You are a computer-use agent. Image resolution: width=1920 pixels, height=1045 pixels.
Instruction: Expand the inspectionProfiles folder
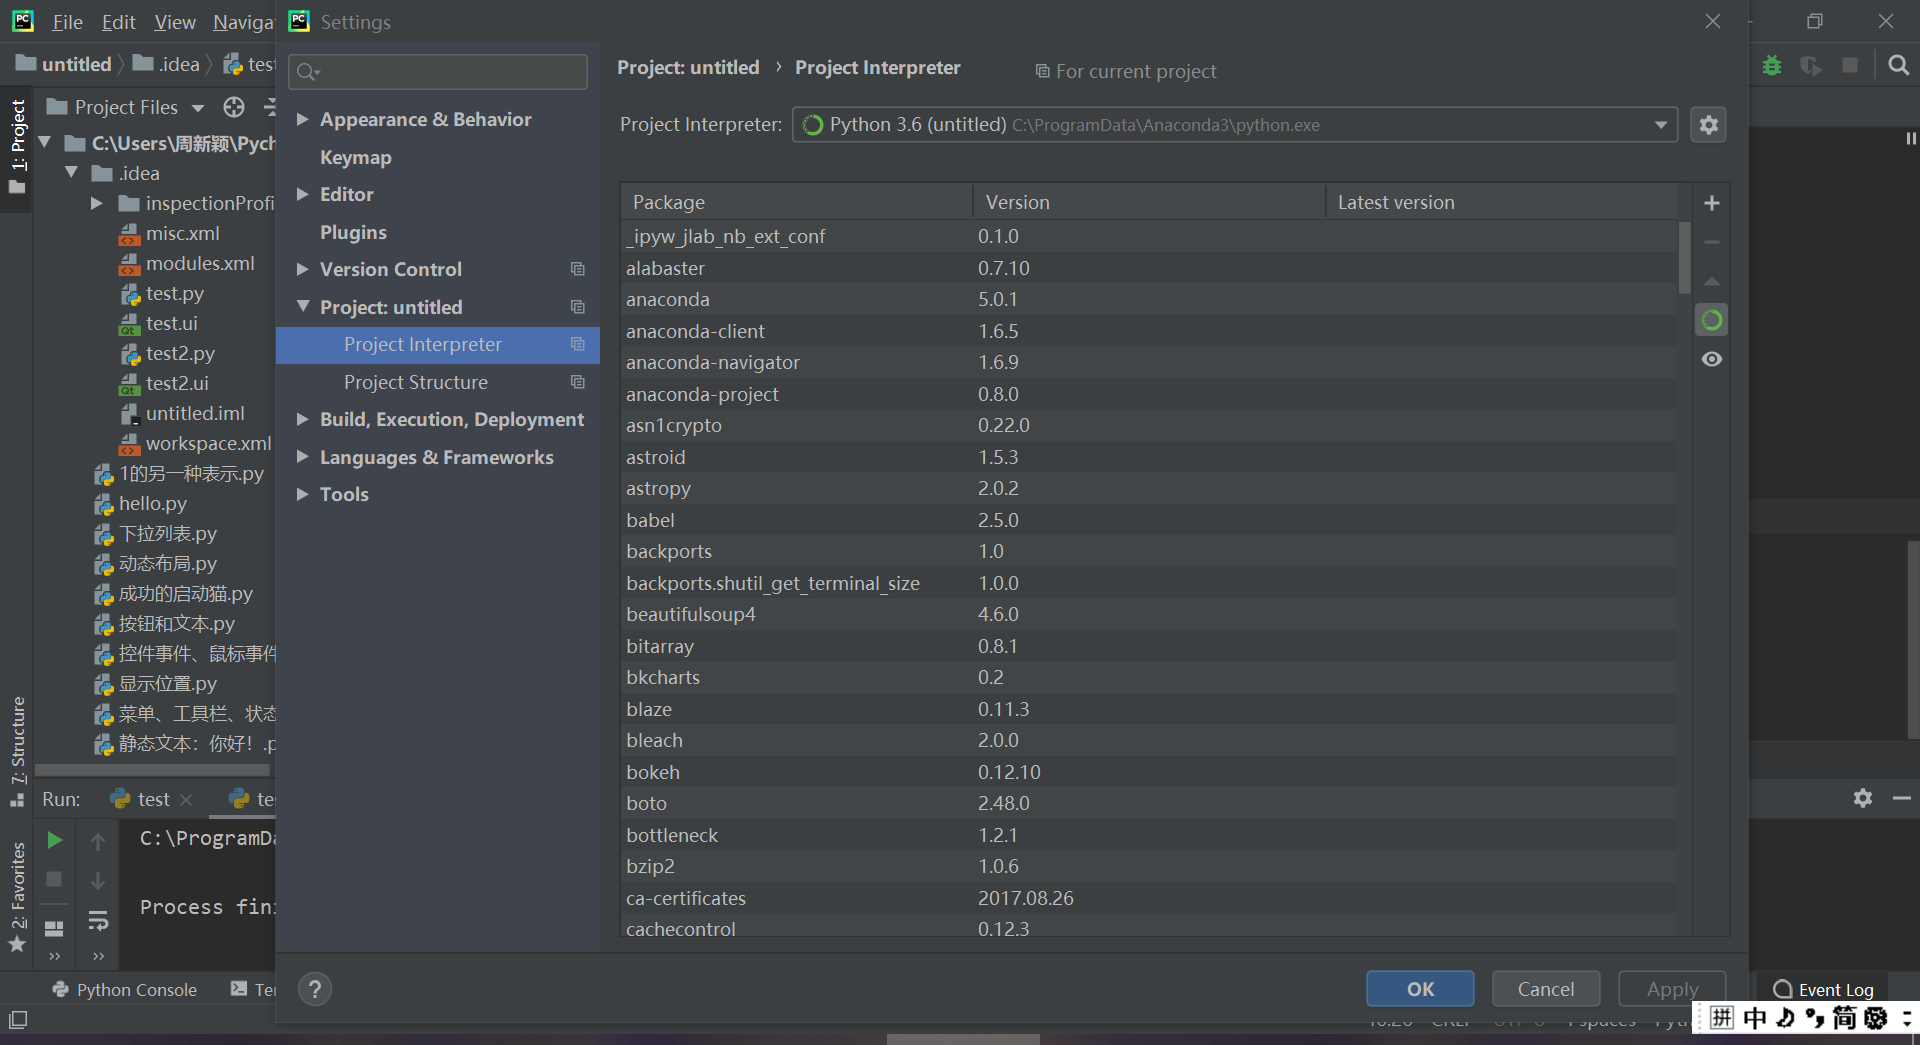96,203
